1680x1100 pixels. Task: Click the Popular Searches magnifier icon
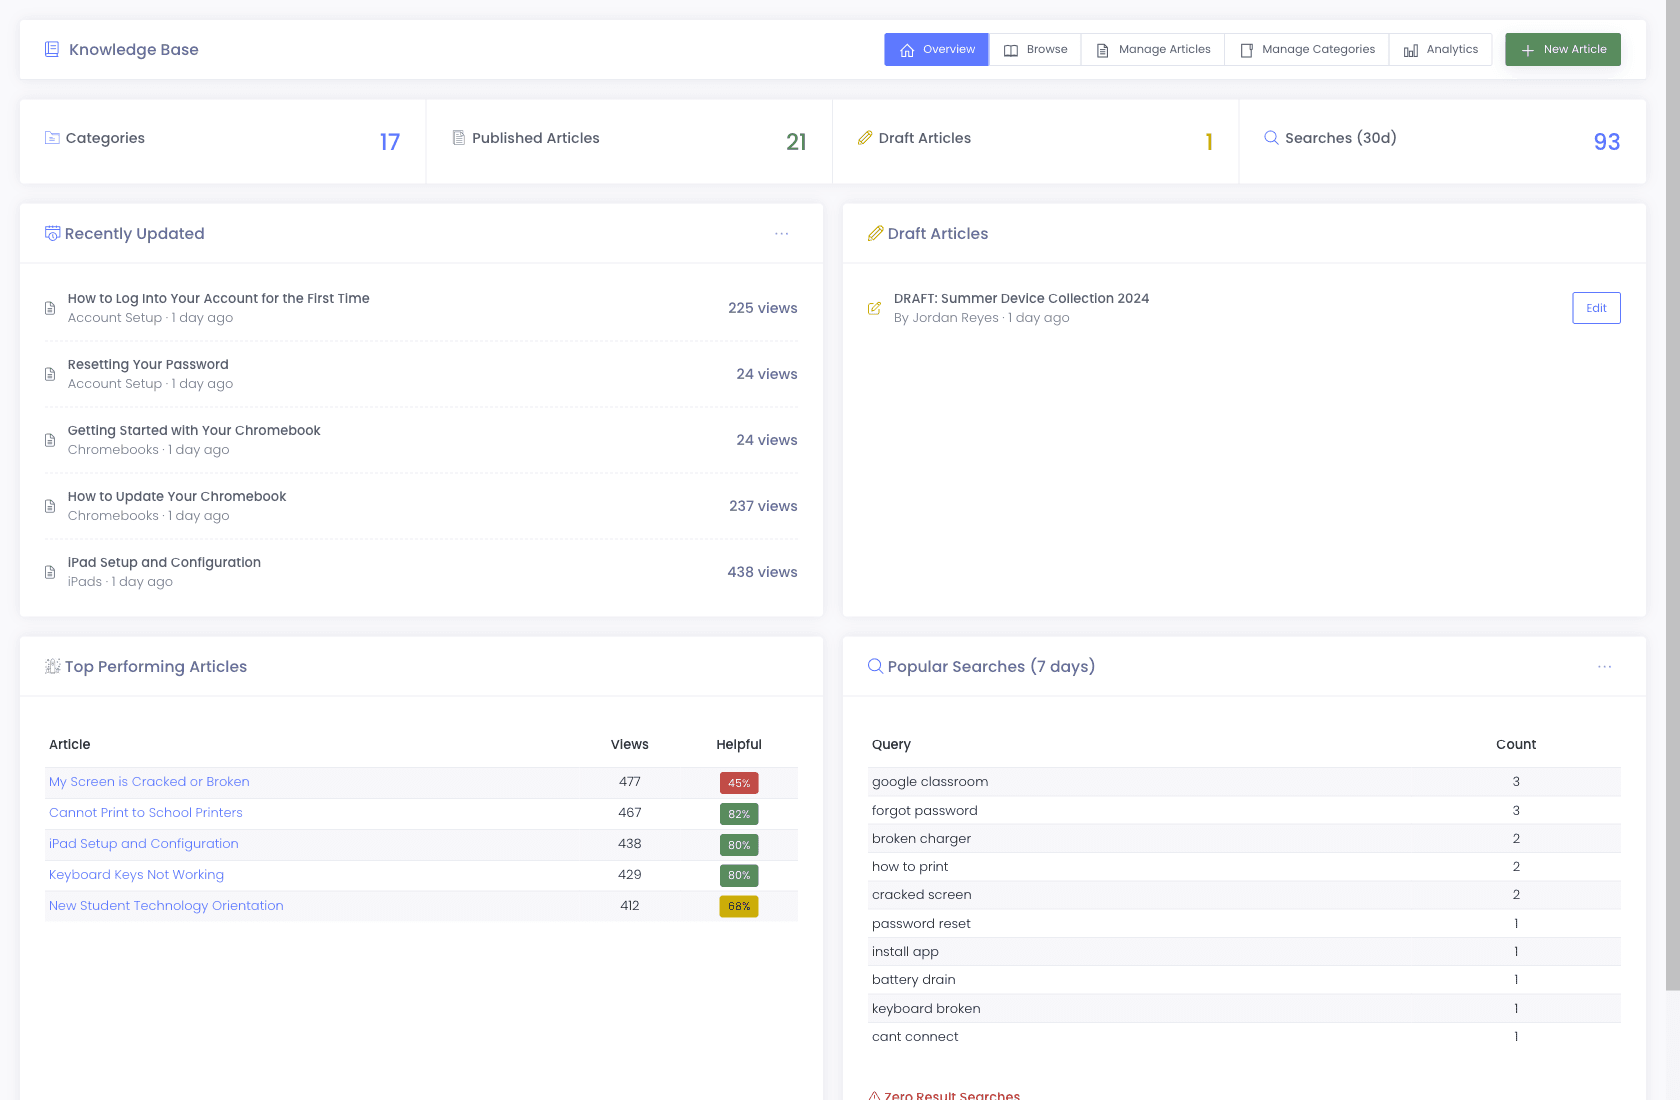(875, 666)
